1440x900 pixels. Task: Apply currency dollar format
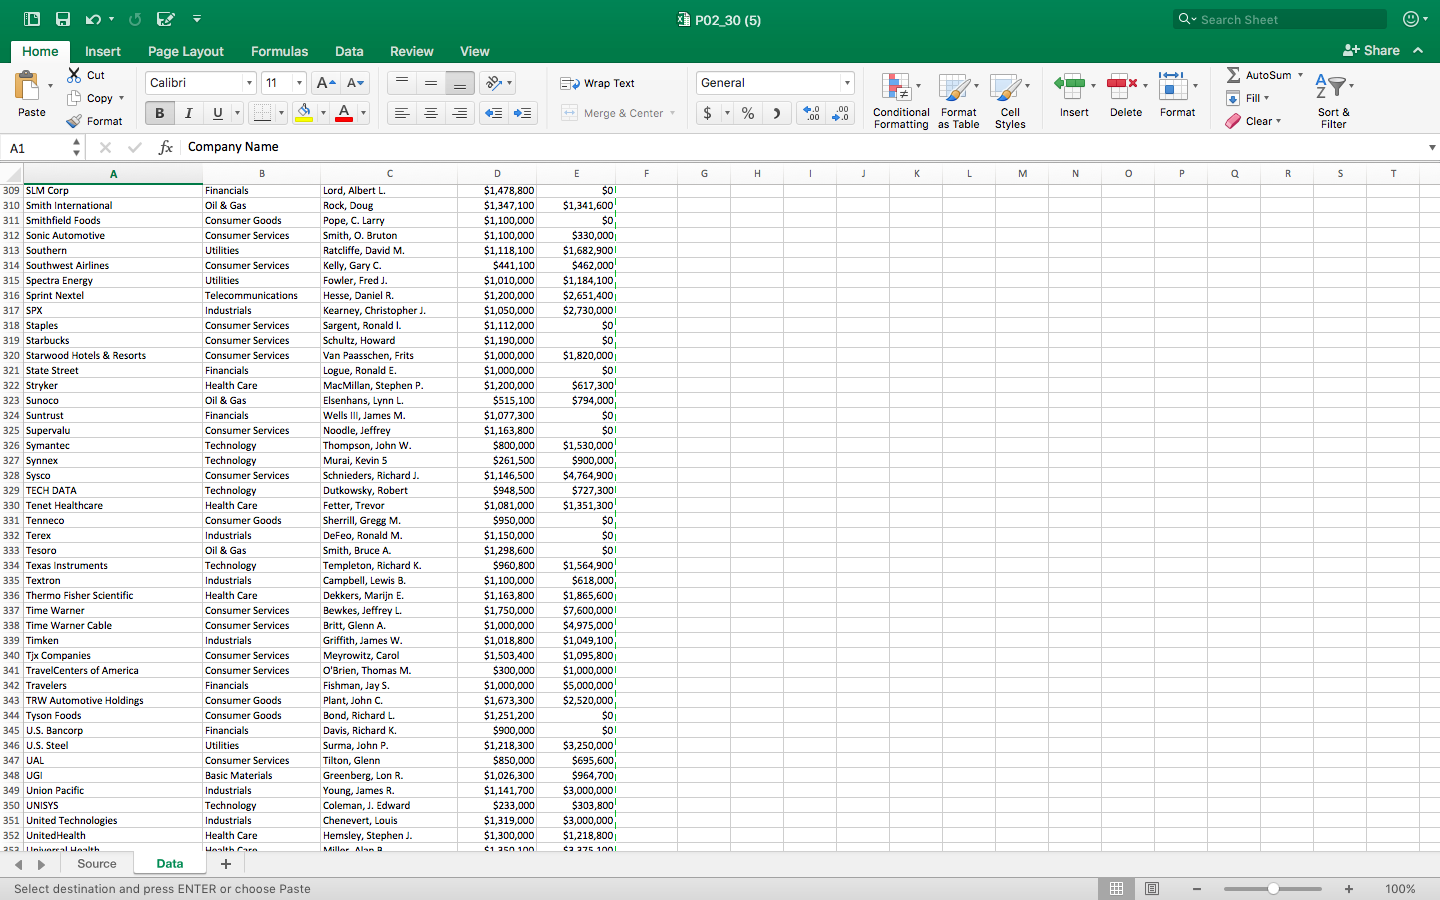[707, 113]
